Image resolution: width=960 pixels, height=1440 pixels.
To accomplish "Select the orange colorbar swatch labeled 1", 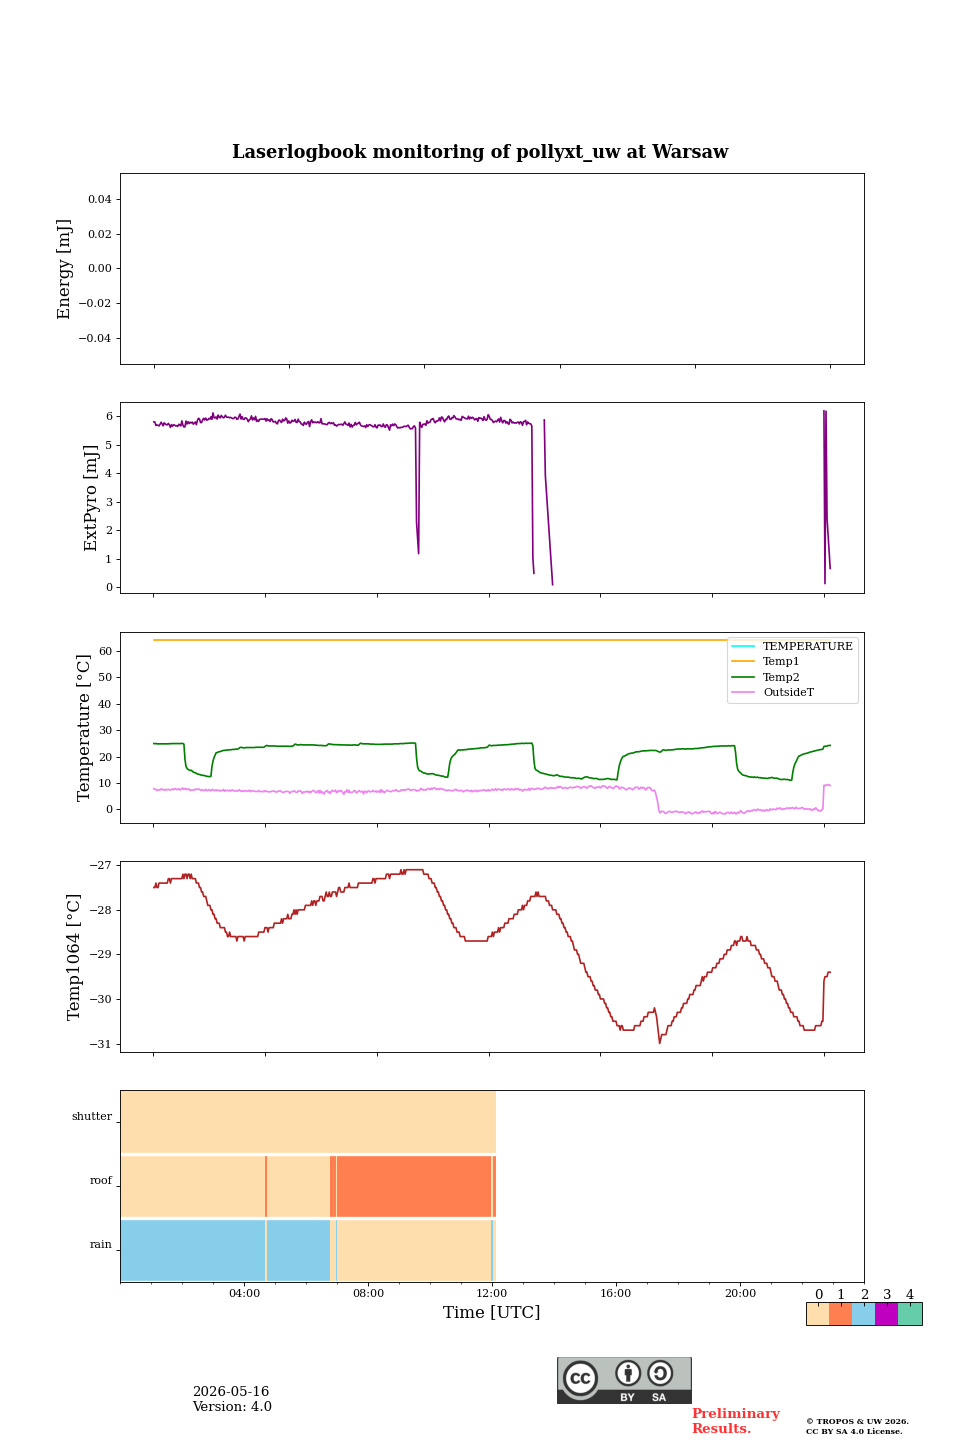I will click(841, 1314).
